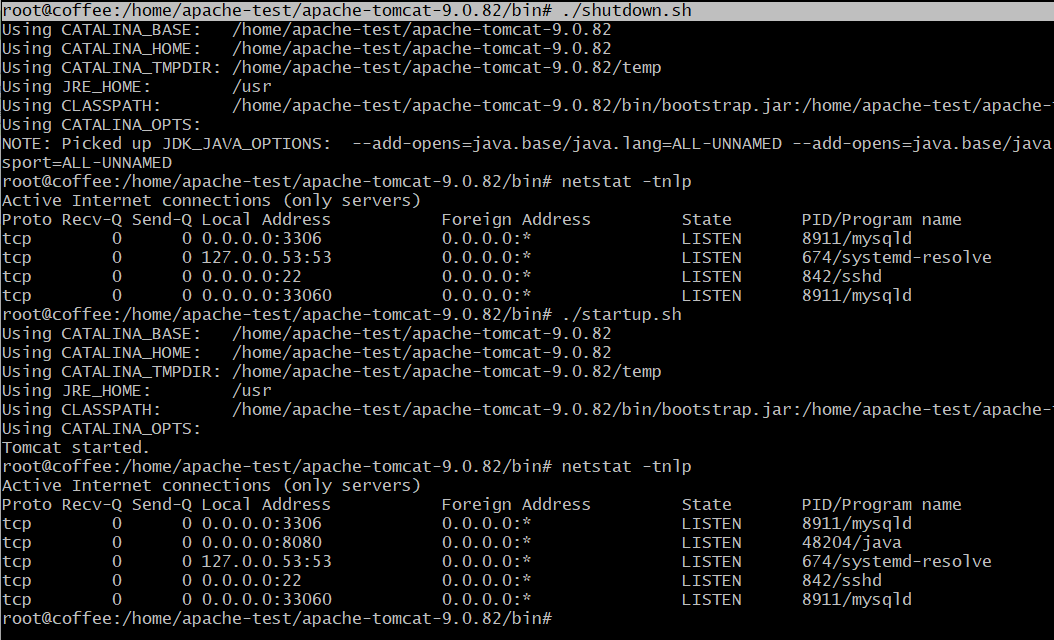The image size is (1054, 640).
Task: Click the 'PID/Program name' header above the java row
Action: pyautogui.click(x=881, y=504)
